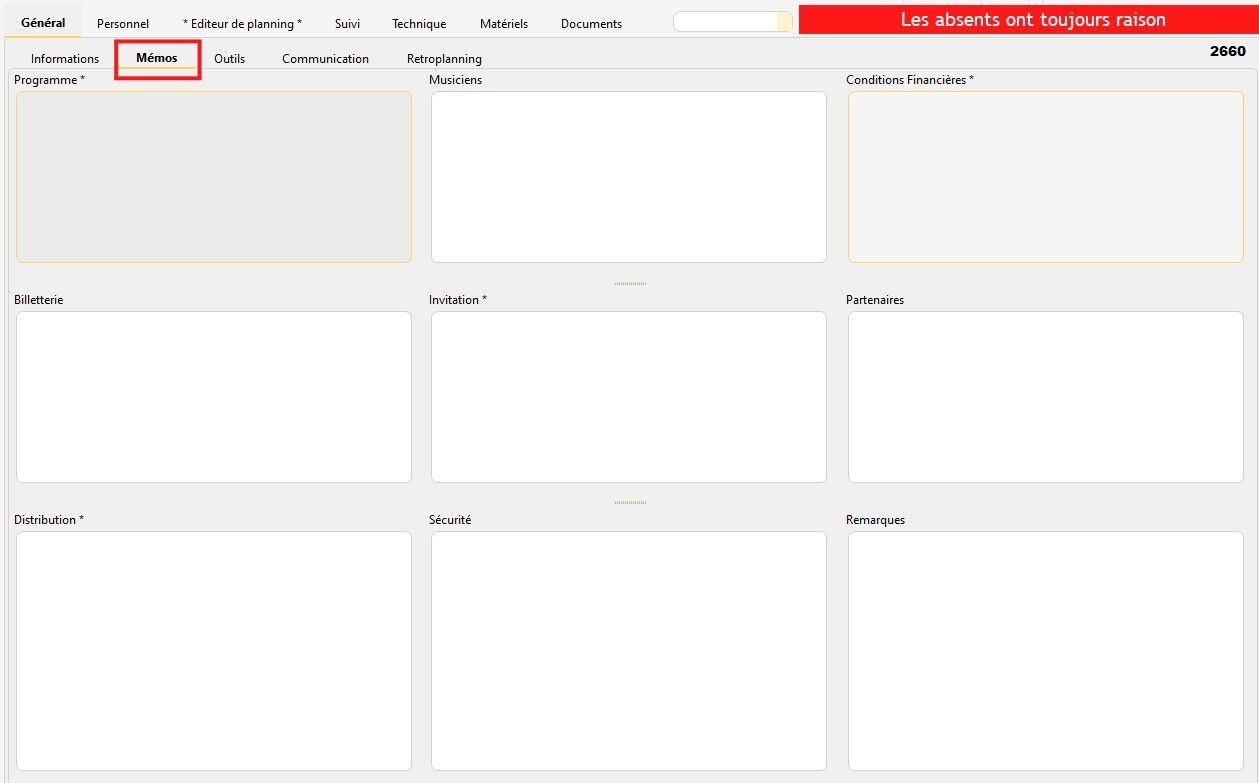
Task: Switch to the Informations sub-tab
Action: (65, 59)
